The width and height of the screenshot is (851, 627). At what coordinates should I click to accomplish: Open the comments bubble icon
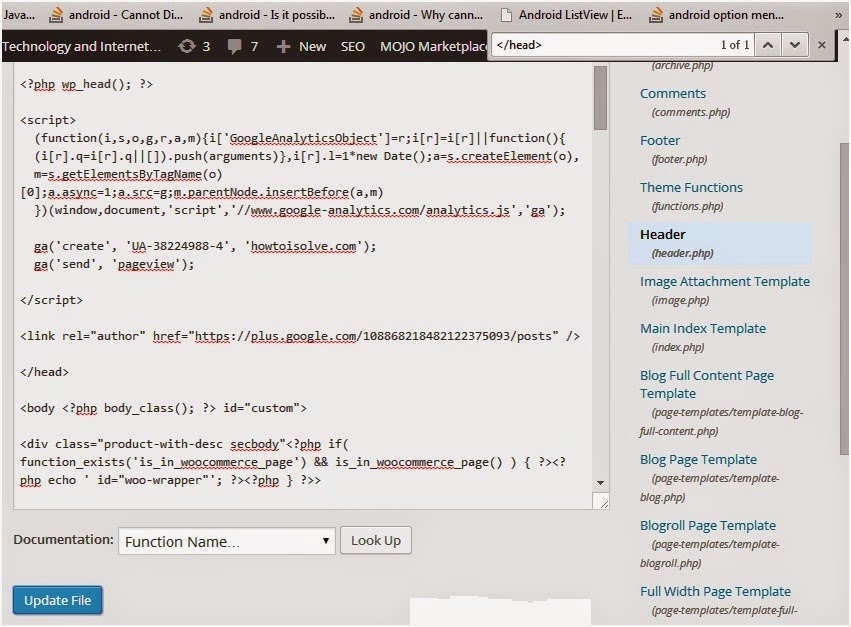click(234, 47)
